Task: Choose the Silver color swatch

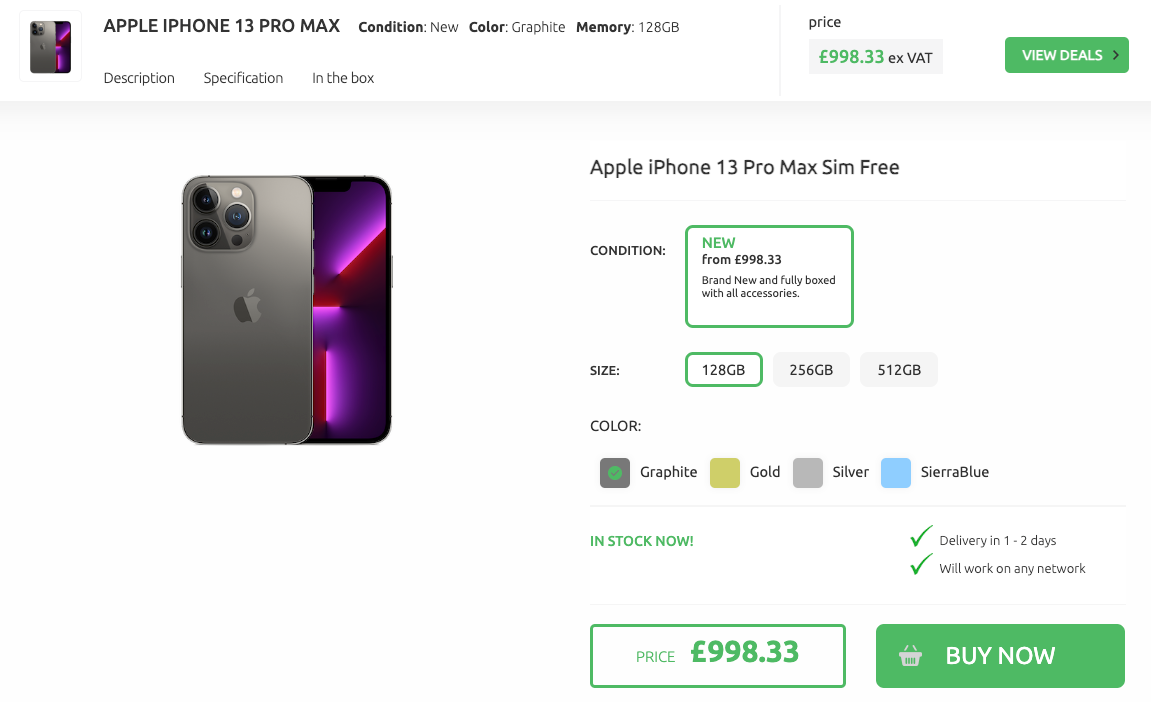Action: pyautogui.click(x=808, y=472)
